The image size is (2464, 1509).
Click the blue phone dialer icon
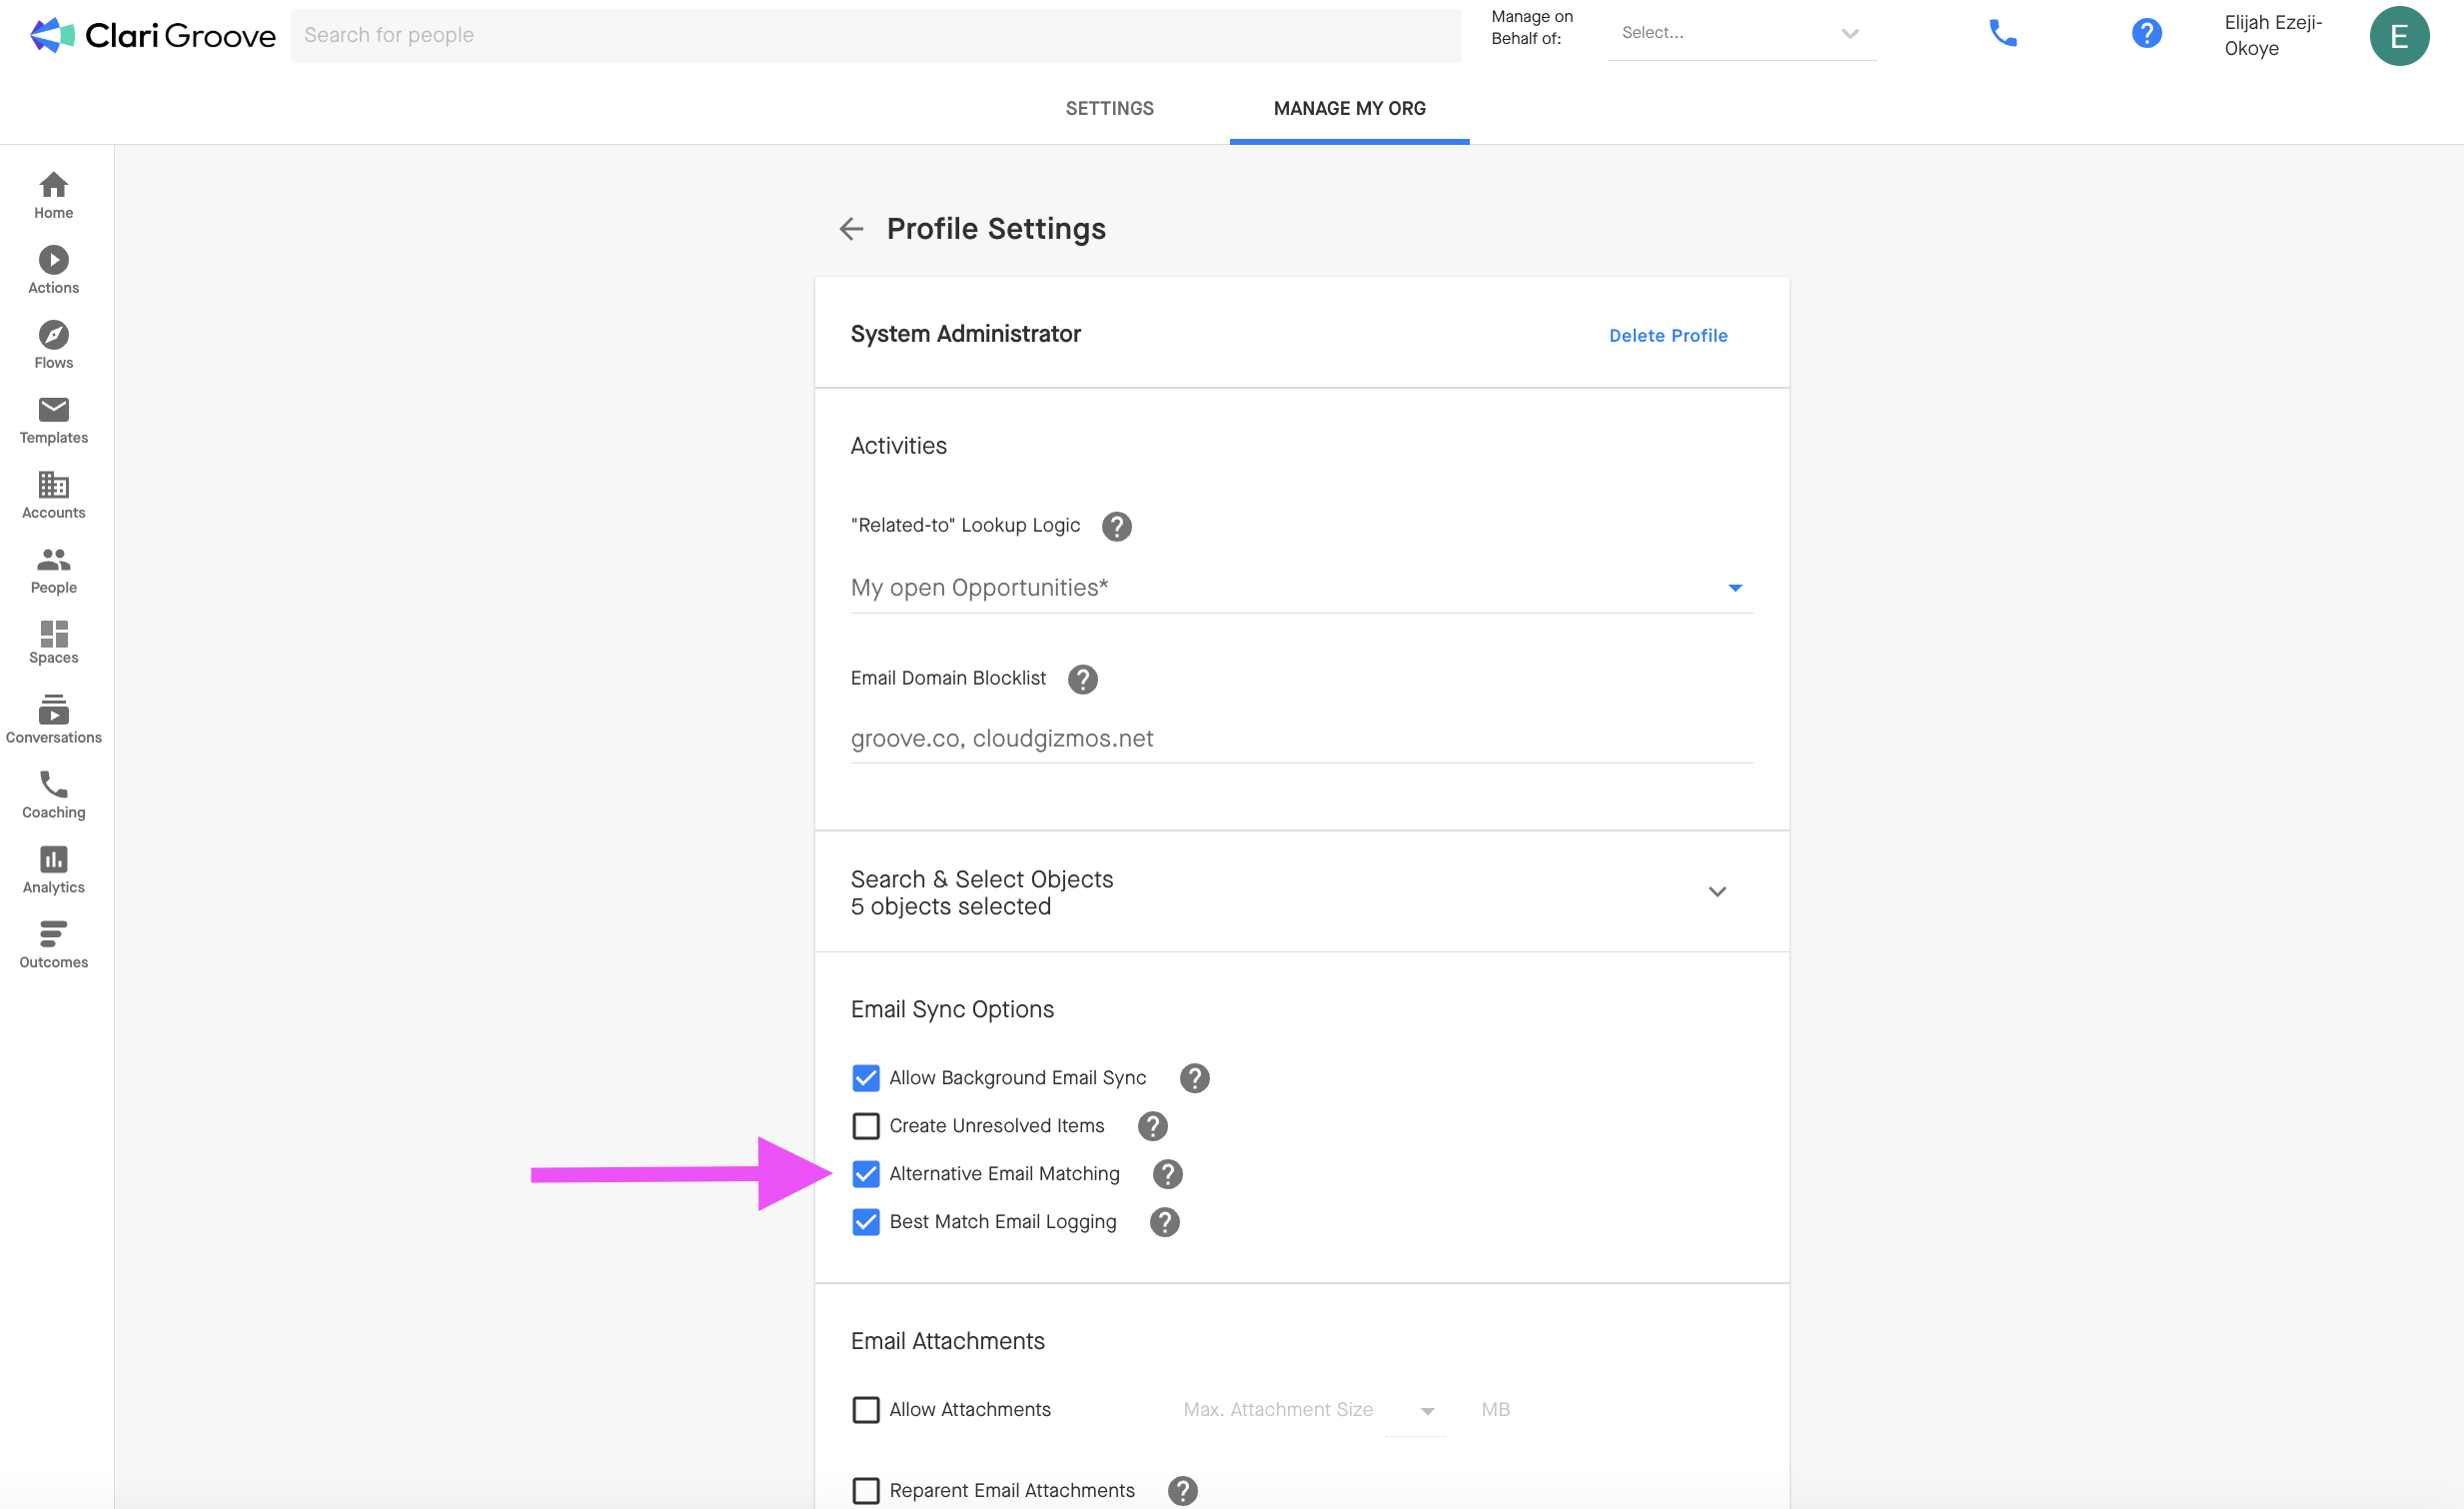[x=2002, y=34]
